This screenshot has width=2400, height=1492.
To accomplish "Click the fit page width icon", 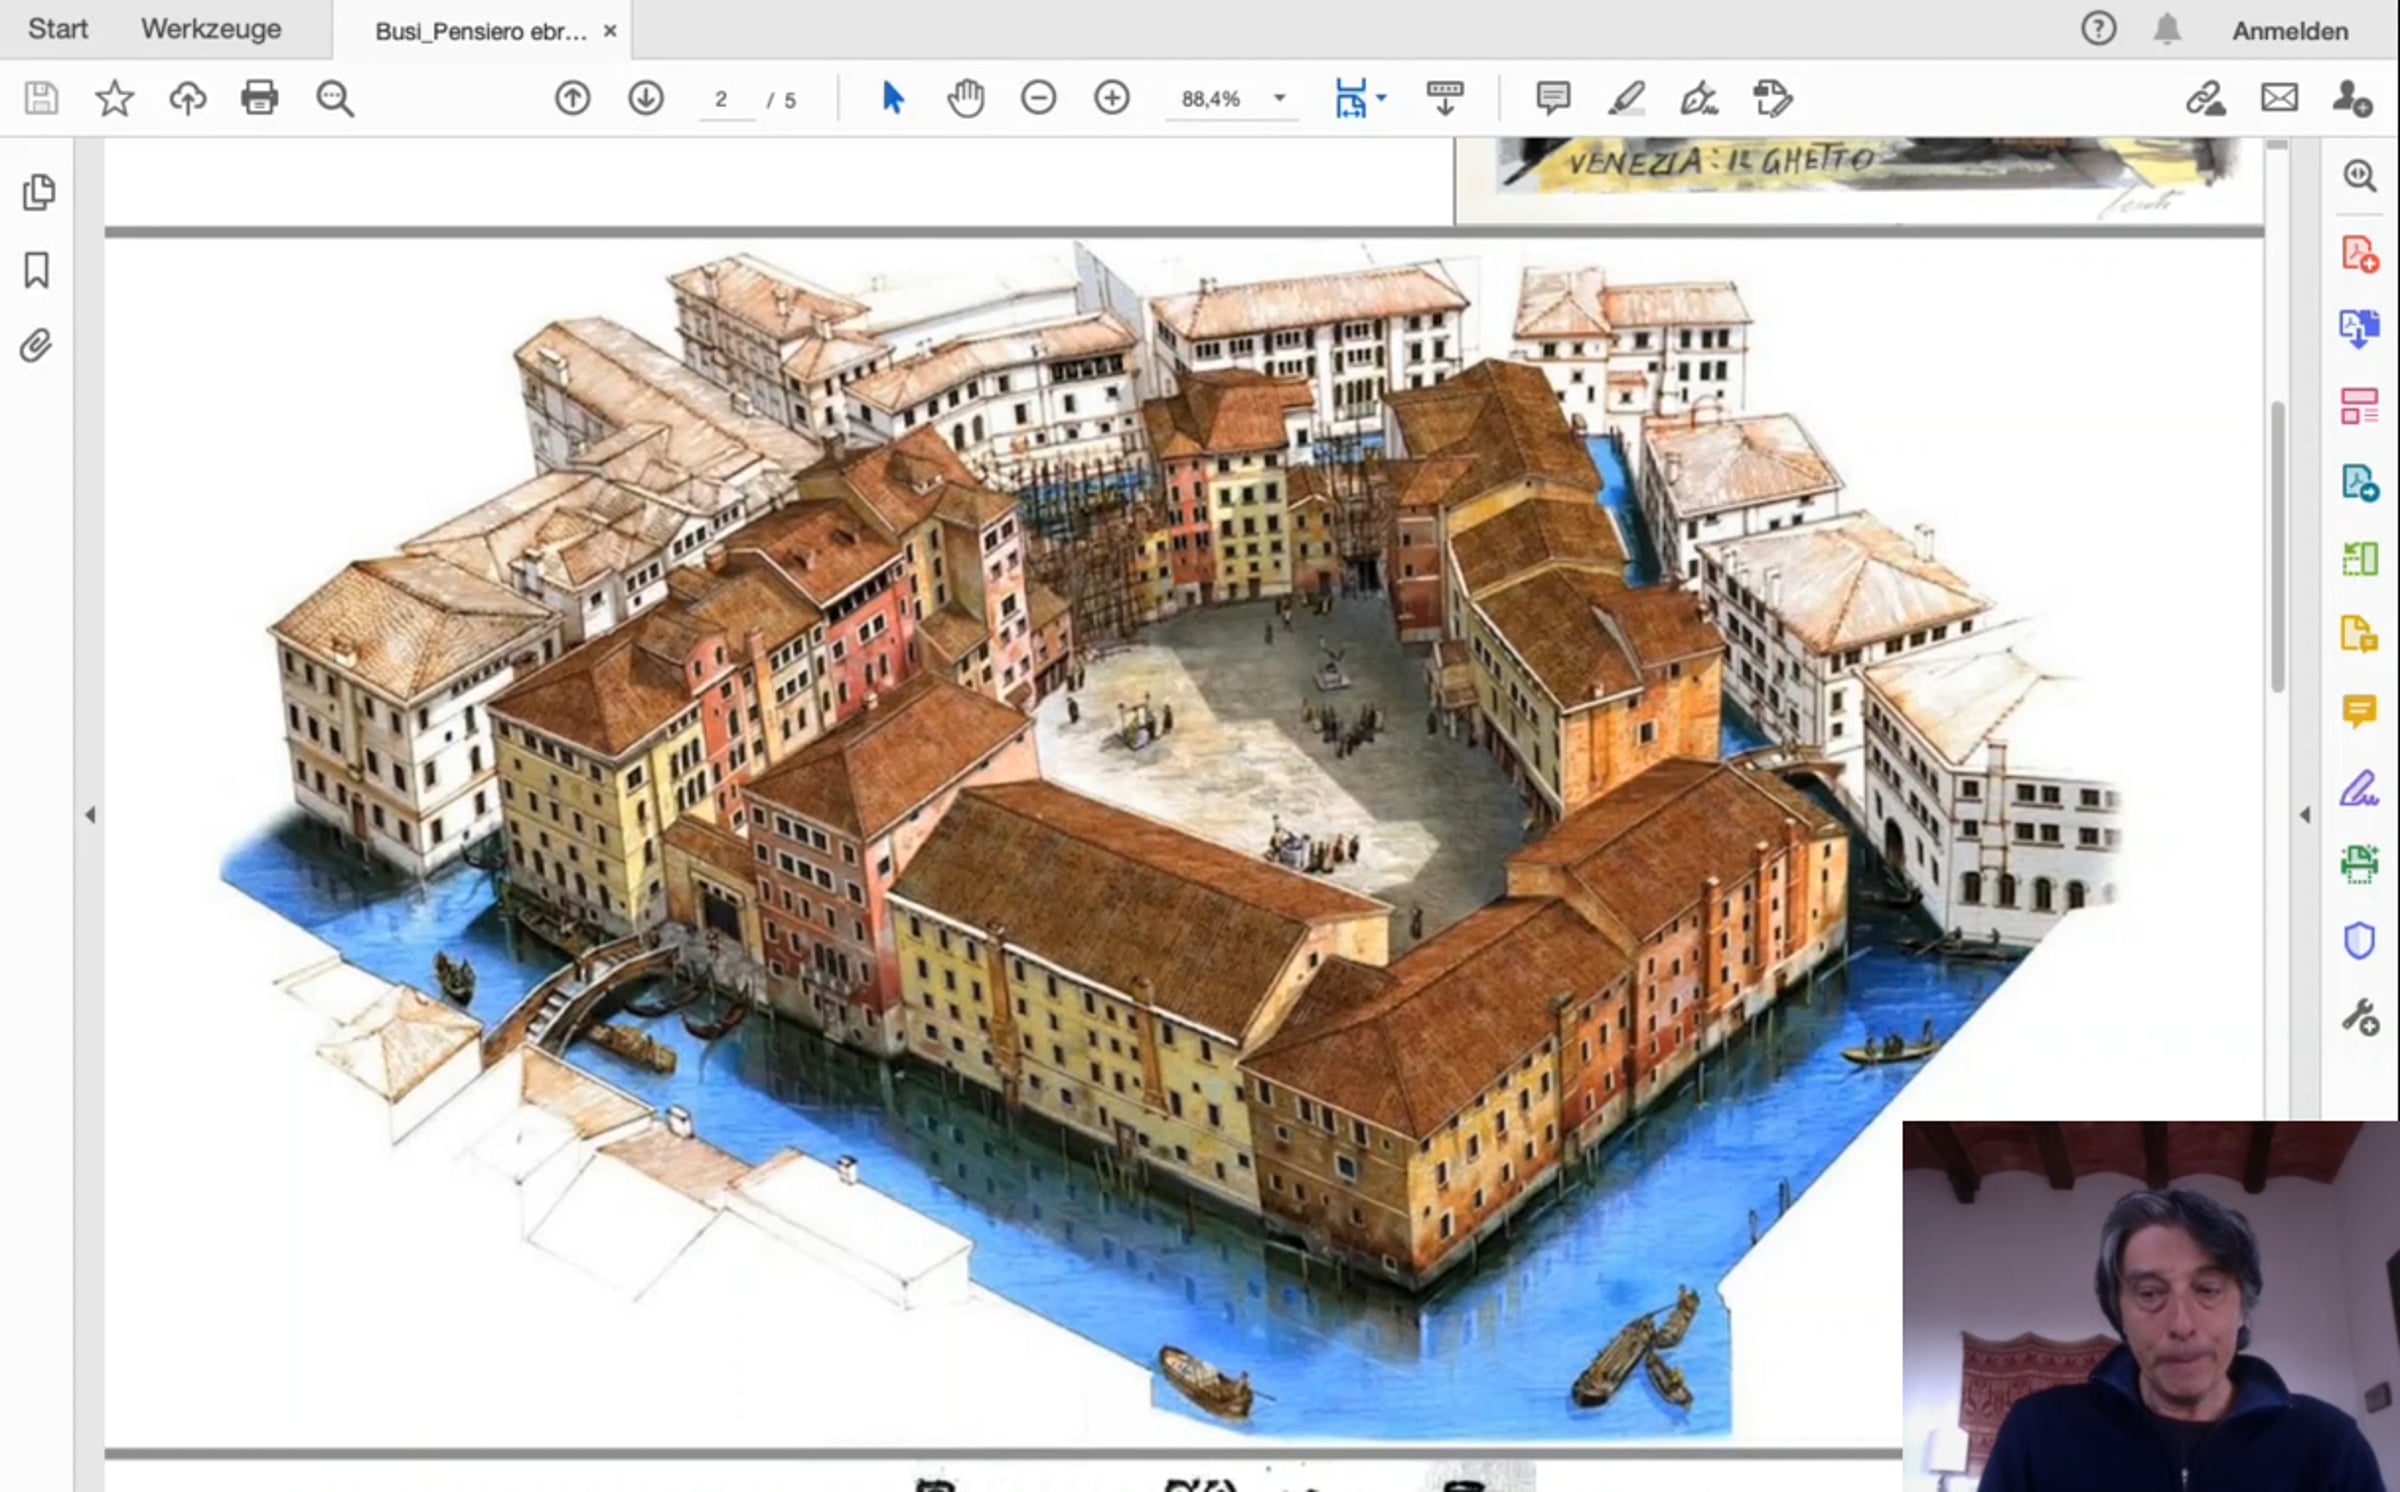I will pos(1351,99).
